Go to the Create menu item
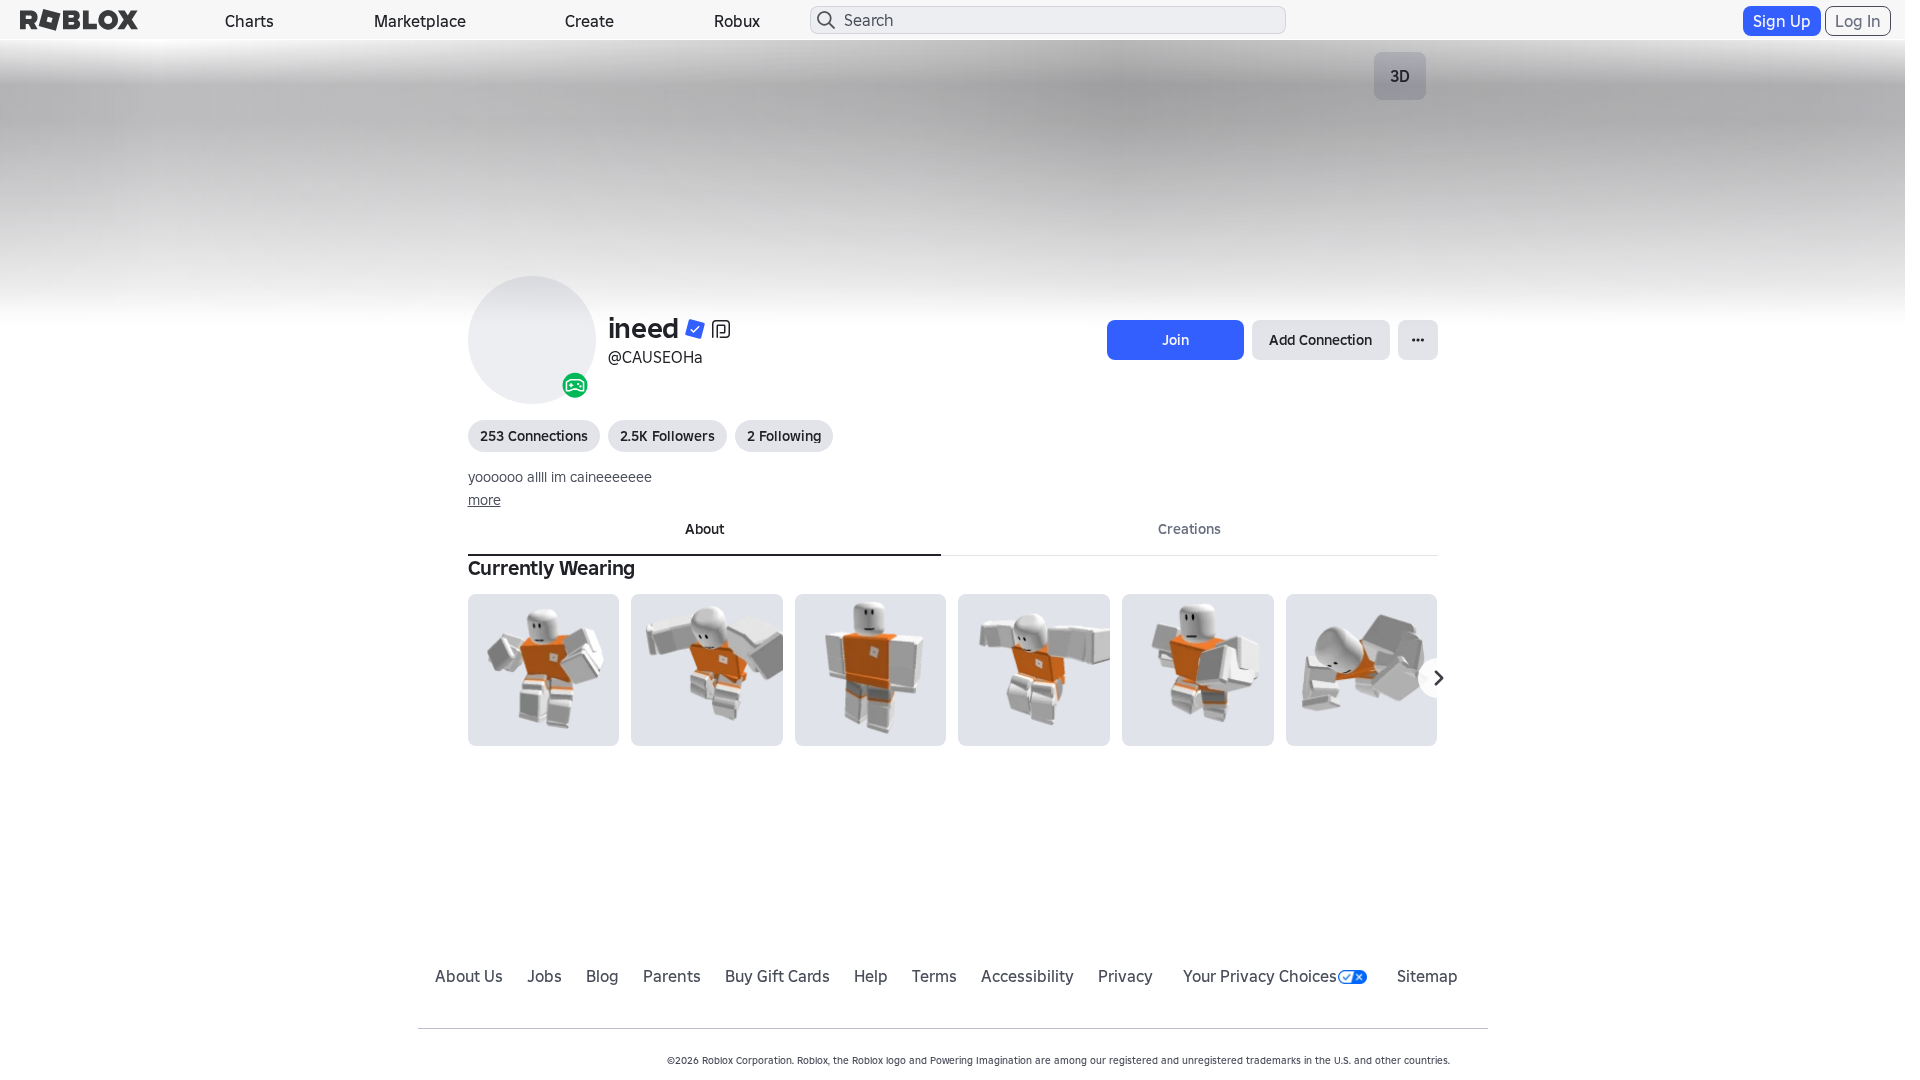This screenshot has height=1080, width=1920. pos(589,21)
